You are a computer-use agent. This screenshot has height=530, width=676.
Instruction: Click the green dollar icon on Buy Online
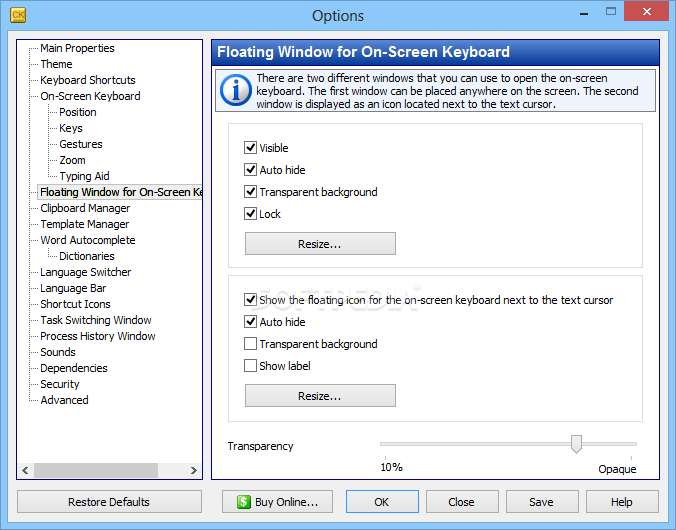click(x=244, y=502)
